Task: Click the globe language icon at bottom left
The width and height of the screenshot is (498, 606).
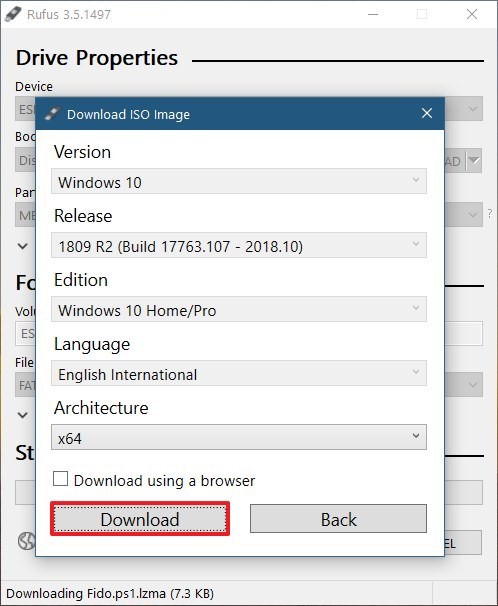Action: 26,541
